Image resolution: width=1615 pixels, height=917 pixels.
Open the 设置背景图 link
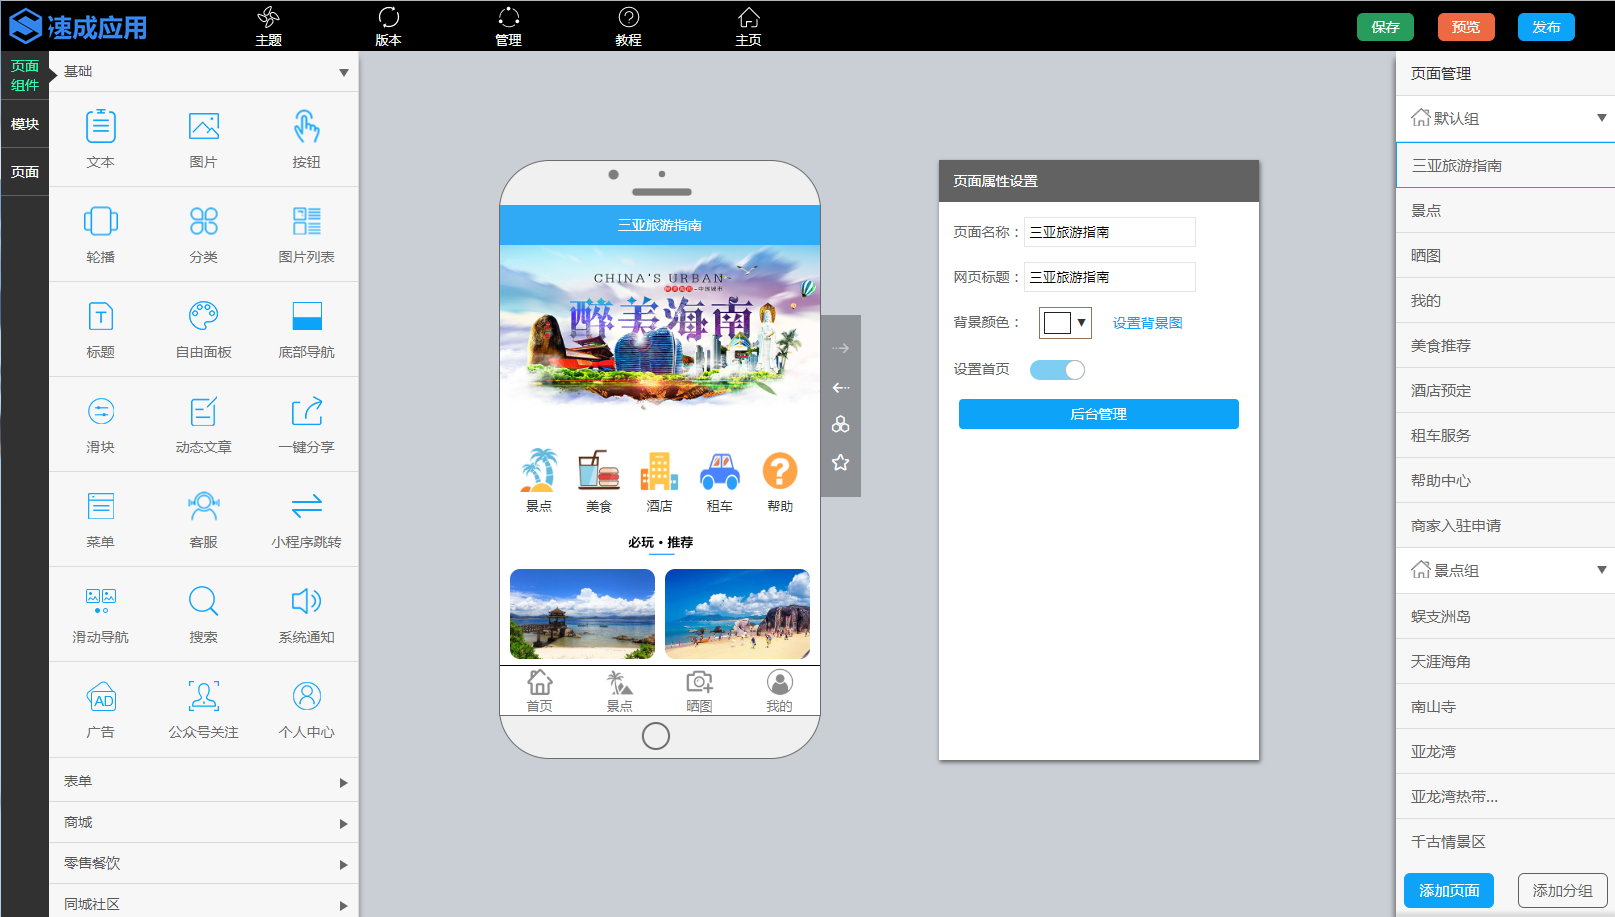(1147, 323)
